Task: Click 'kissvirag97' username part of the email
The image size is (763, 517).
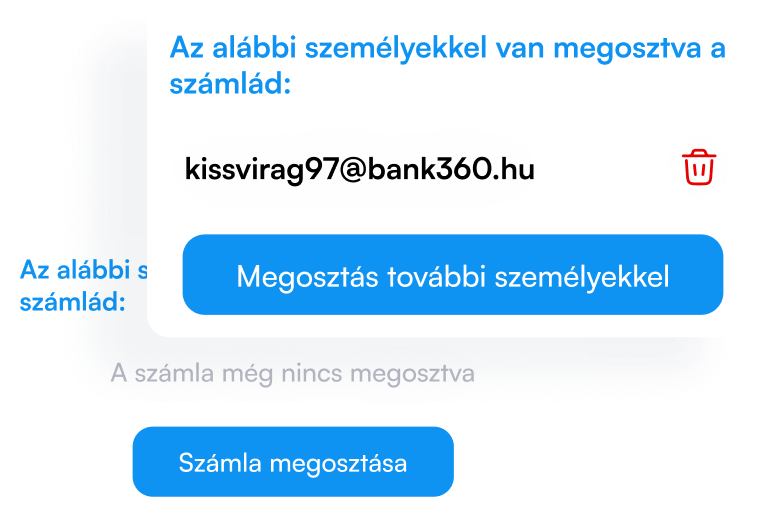Action: click(x=262, y=170)
